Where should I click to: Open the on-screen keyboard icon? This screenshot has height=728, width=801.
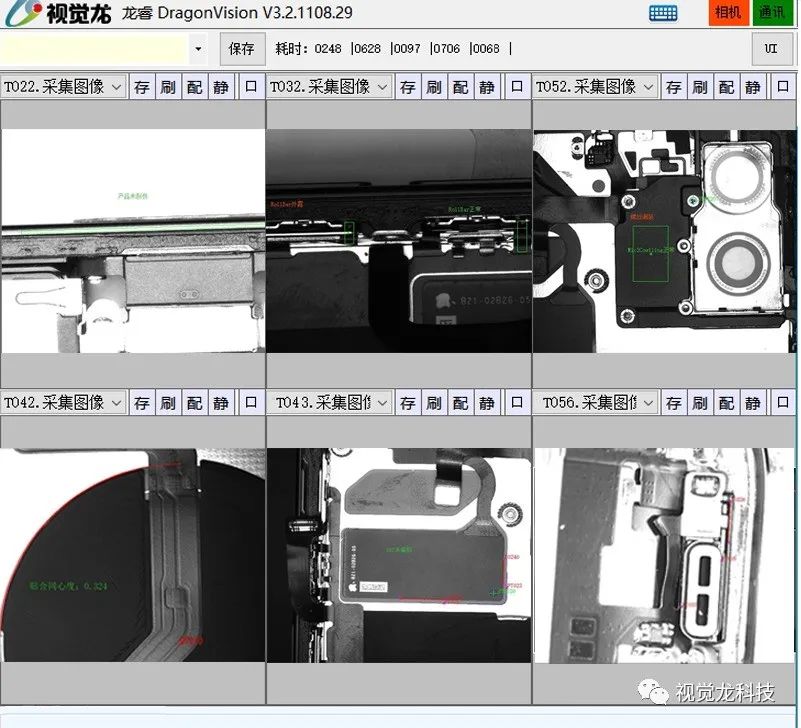(663, 12)
